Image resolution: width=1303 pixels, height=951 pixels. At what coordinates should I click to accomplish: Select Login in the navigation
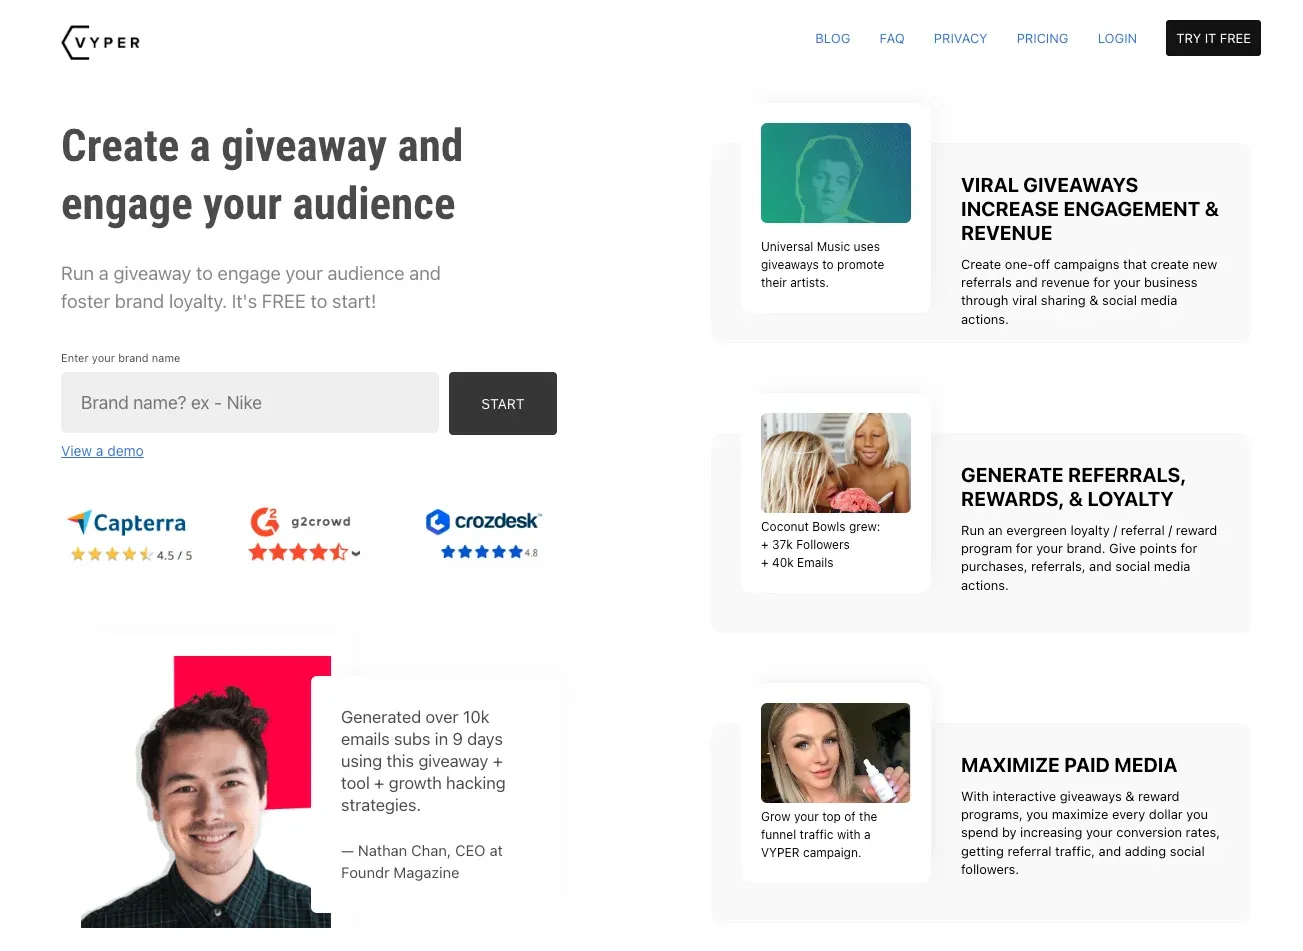(1117, 39)
